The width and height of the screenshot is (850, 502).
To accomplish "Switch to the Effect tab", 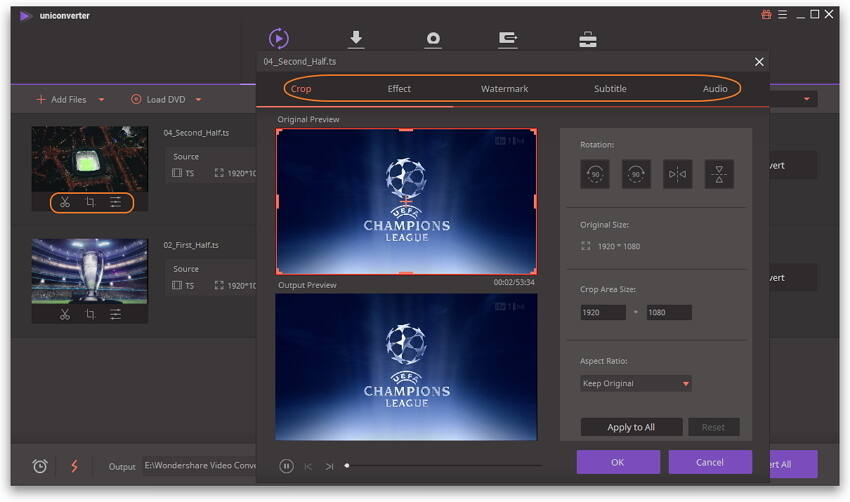I will point(399,88).
